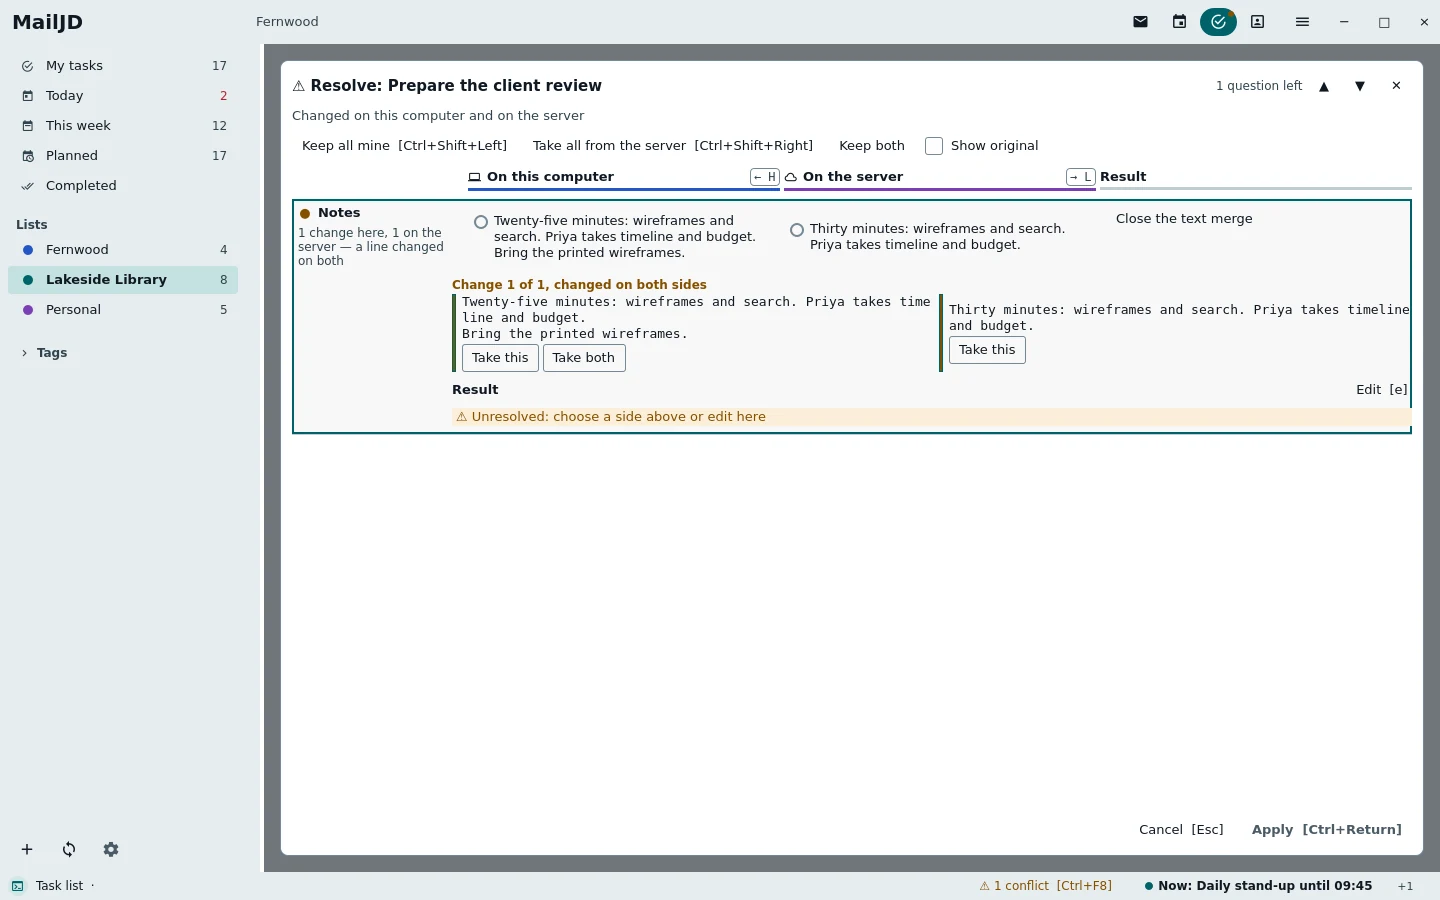Open the Fernwood list

(124, 250)
